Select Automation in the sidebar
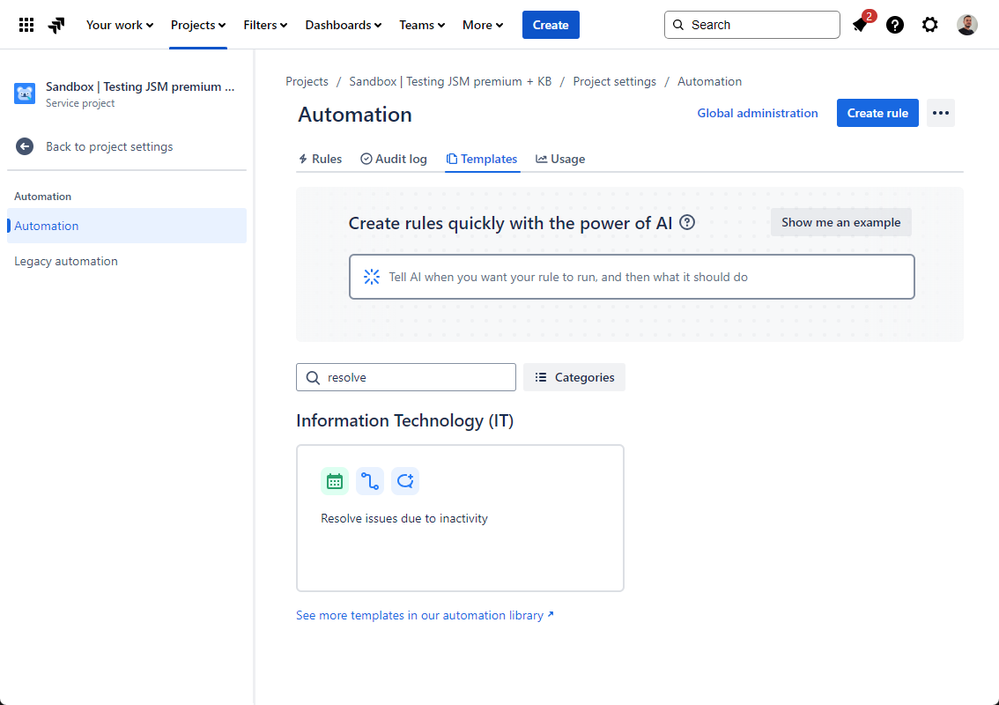999x705 pixels. coord(127,225)
